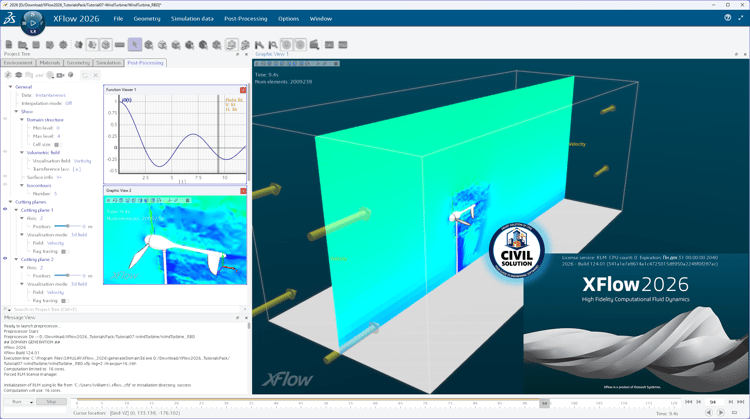Open the File menu
Image resolution: width=750 pixels, height=419 pixels.
click(x=118, y=19)
